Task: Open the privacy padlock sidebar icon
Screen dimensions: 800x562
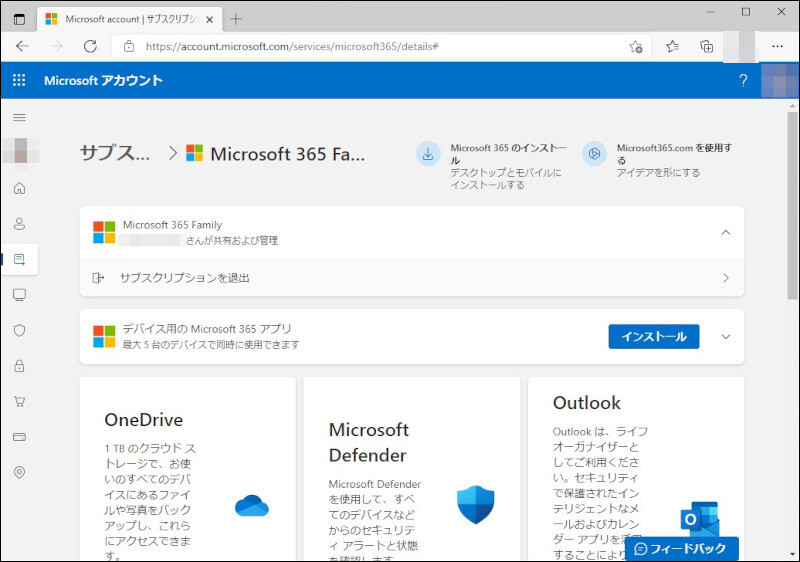Action: tap(19, 366)
